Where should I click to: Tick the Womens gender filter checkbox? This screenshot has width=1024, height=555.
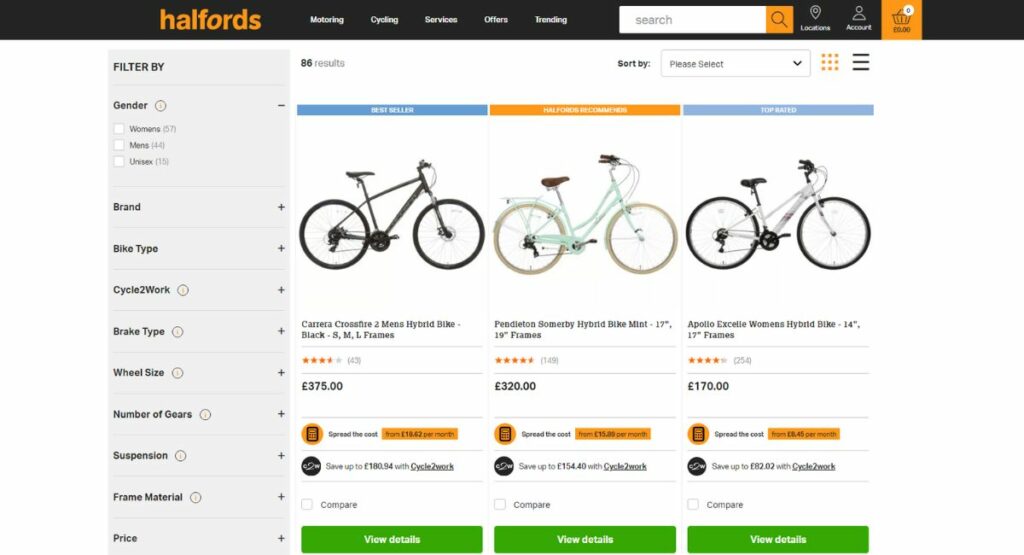click(119, 129)
